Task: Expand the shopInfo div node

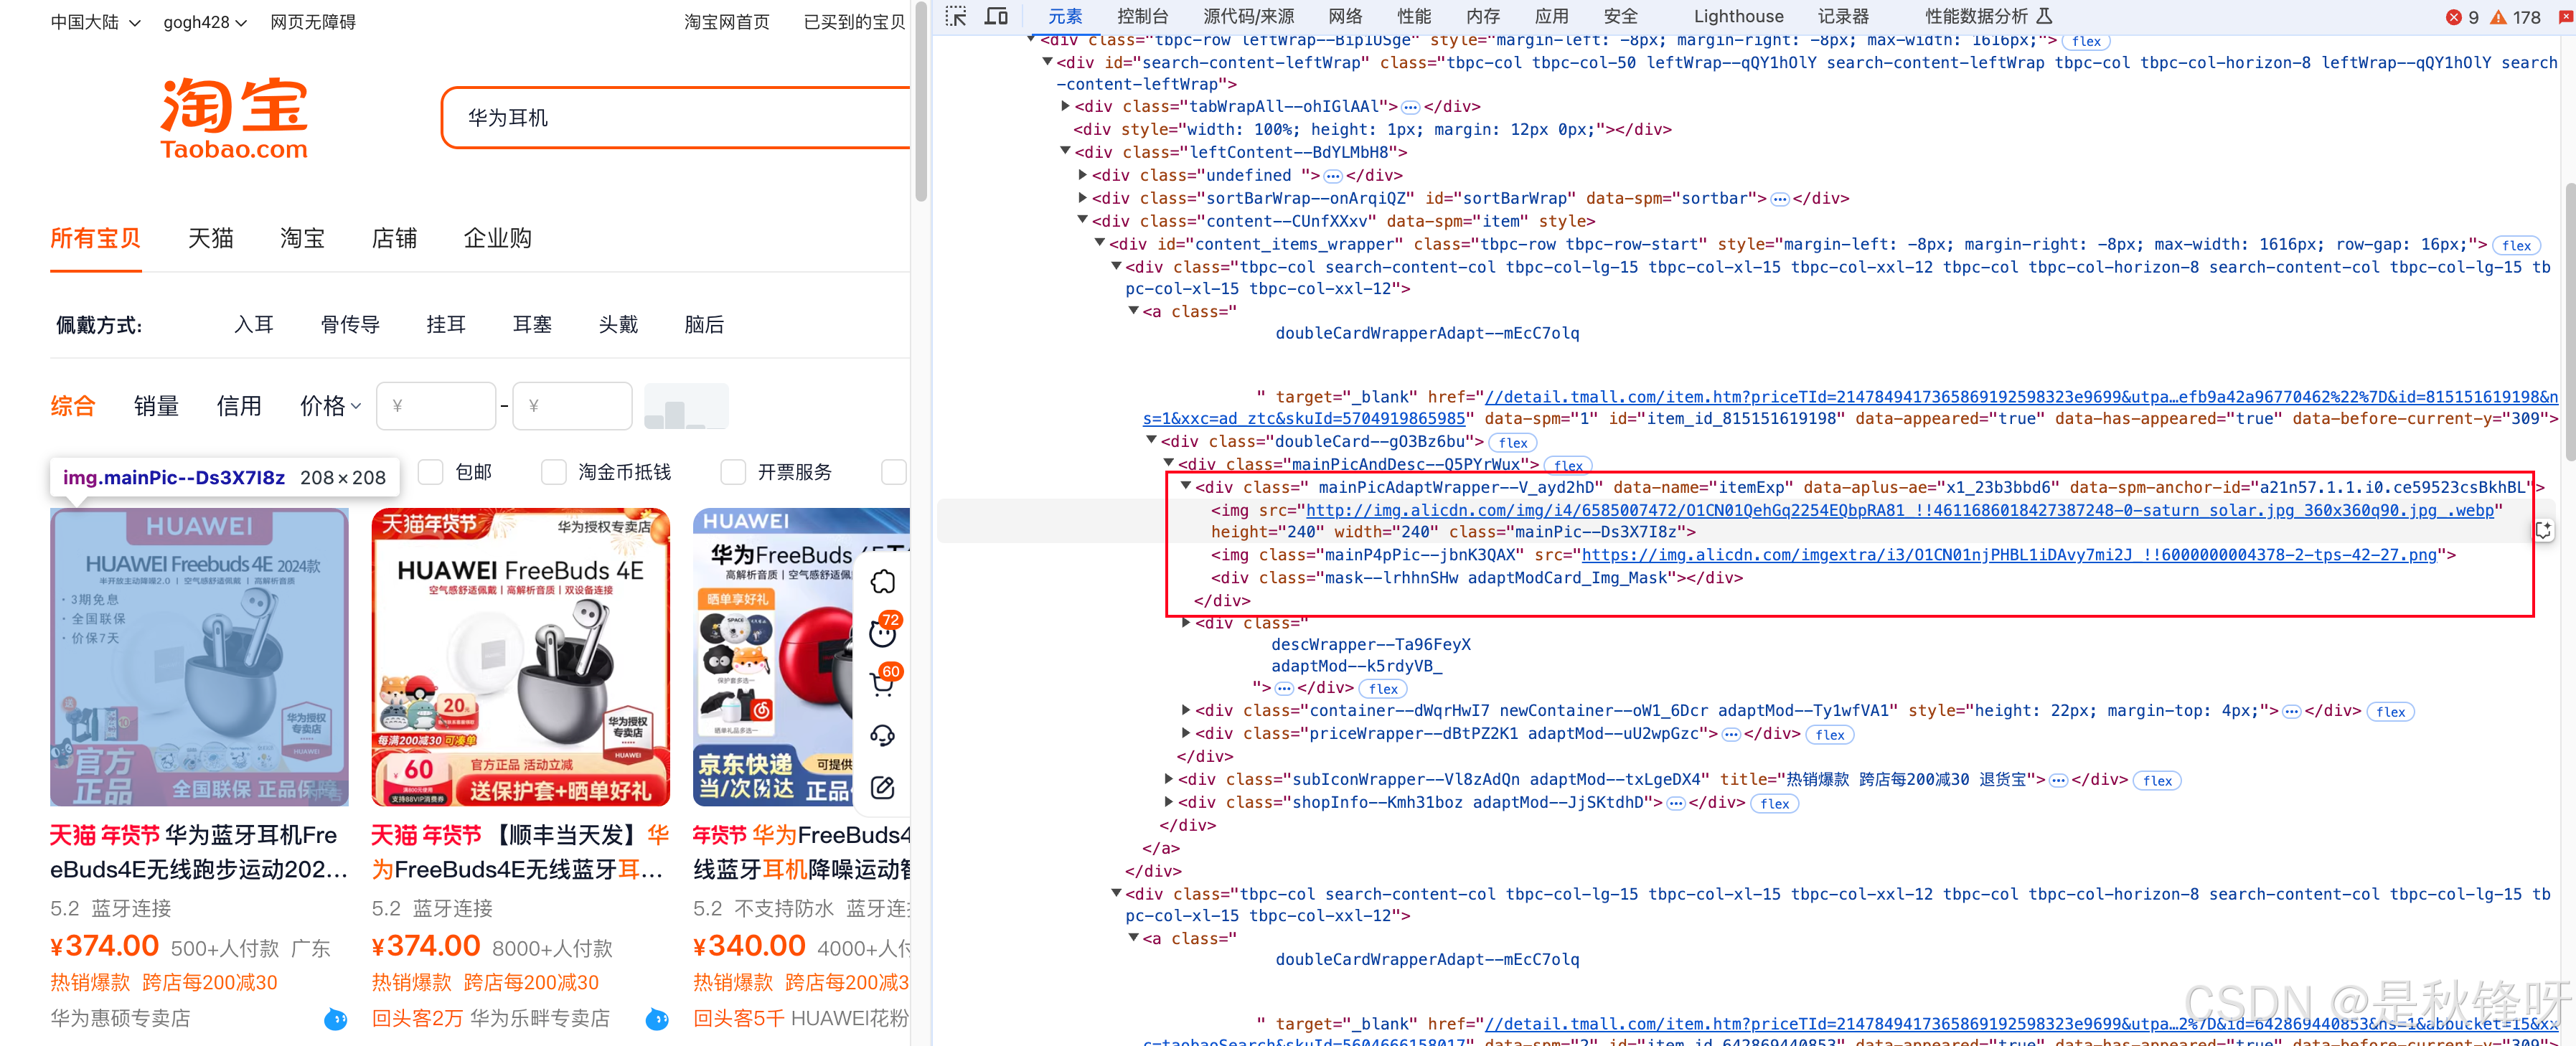Action: pyautogui.click(x=1169, y=802)
